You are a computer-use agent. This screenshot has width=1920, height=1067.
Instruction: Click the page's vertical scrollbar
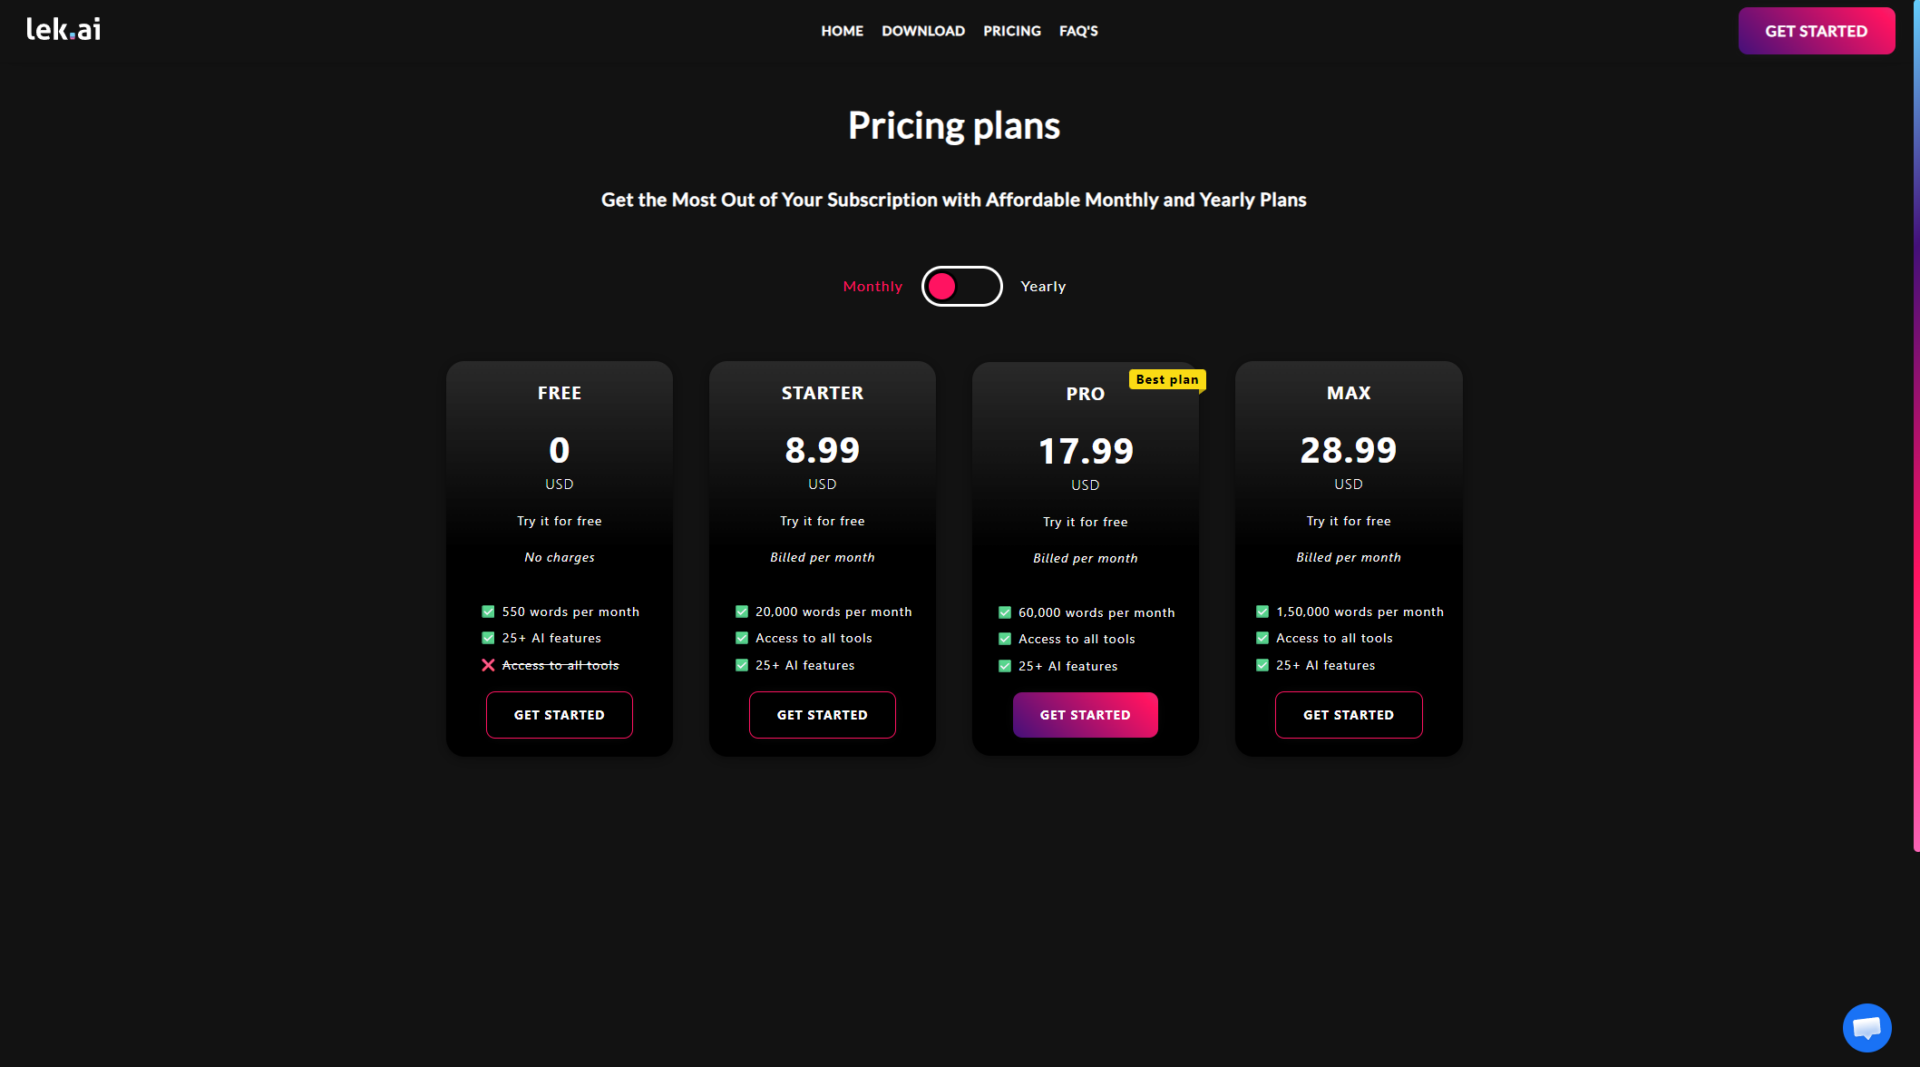click(x=1916, y=430)
